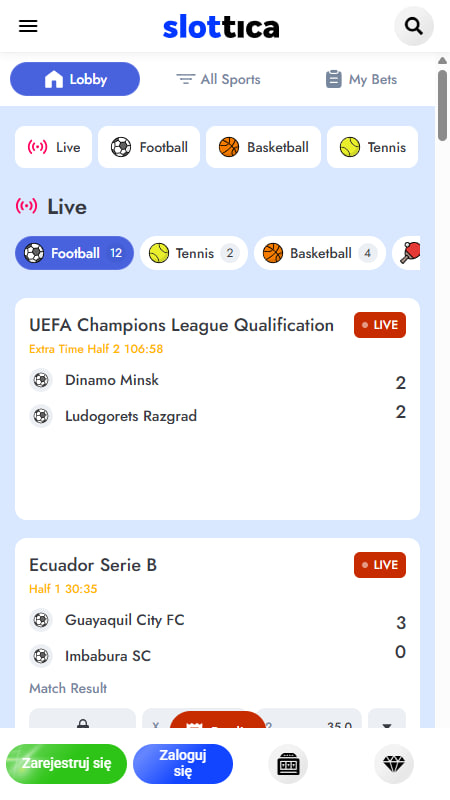Open the My Bets tab
Image resolution: width=450 pixels, height=800 pixels.
click(x=361, y=79)
